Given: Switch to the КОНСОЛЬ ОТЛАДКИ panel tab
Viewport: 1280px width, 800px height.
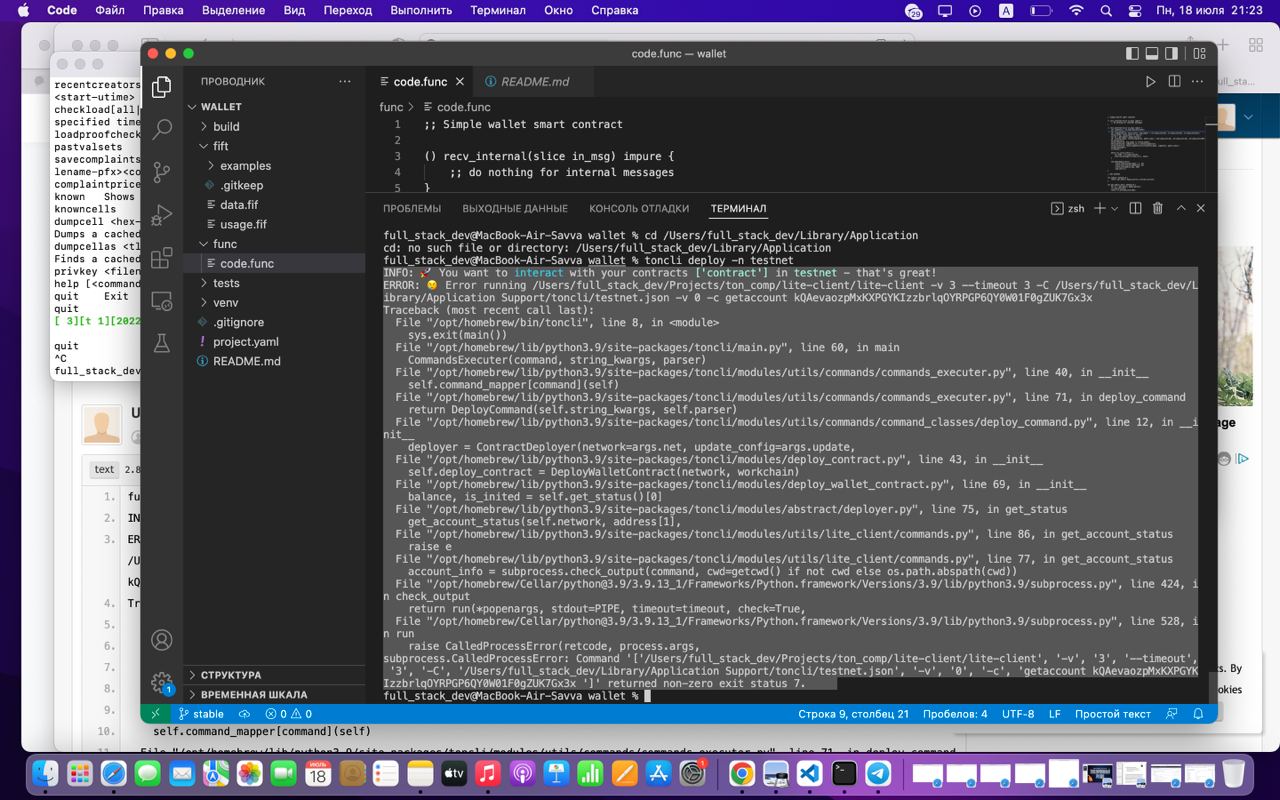Looking at the screenshot, I should pos(639,208).
